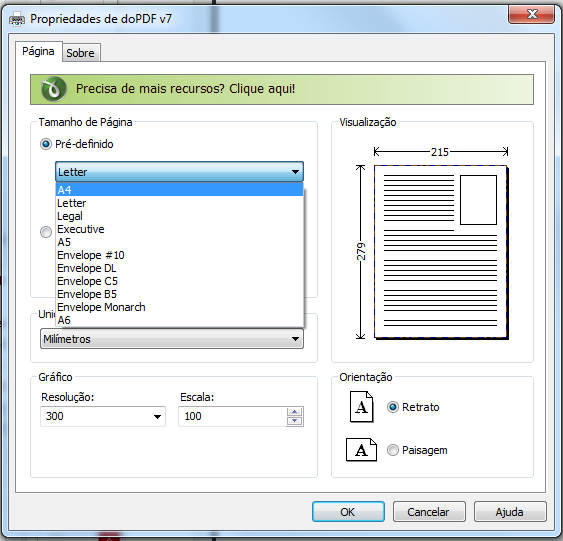Expand the Resolução 300 dropdown
The width and height of the screenshot is (563, 541).
click(x=103, y=416)
